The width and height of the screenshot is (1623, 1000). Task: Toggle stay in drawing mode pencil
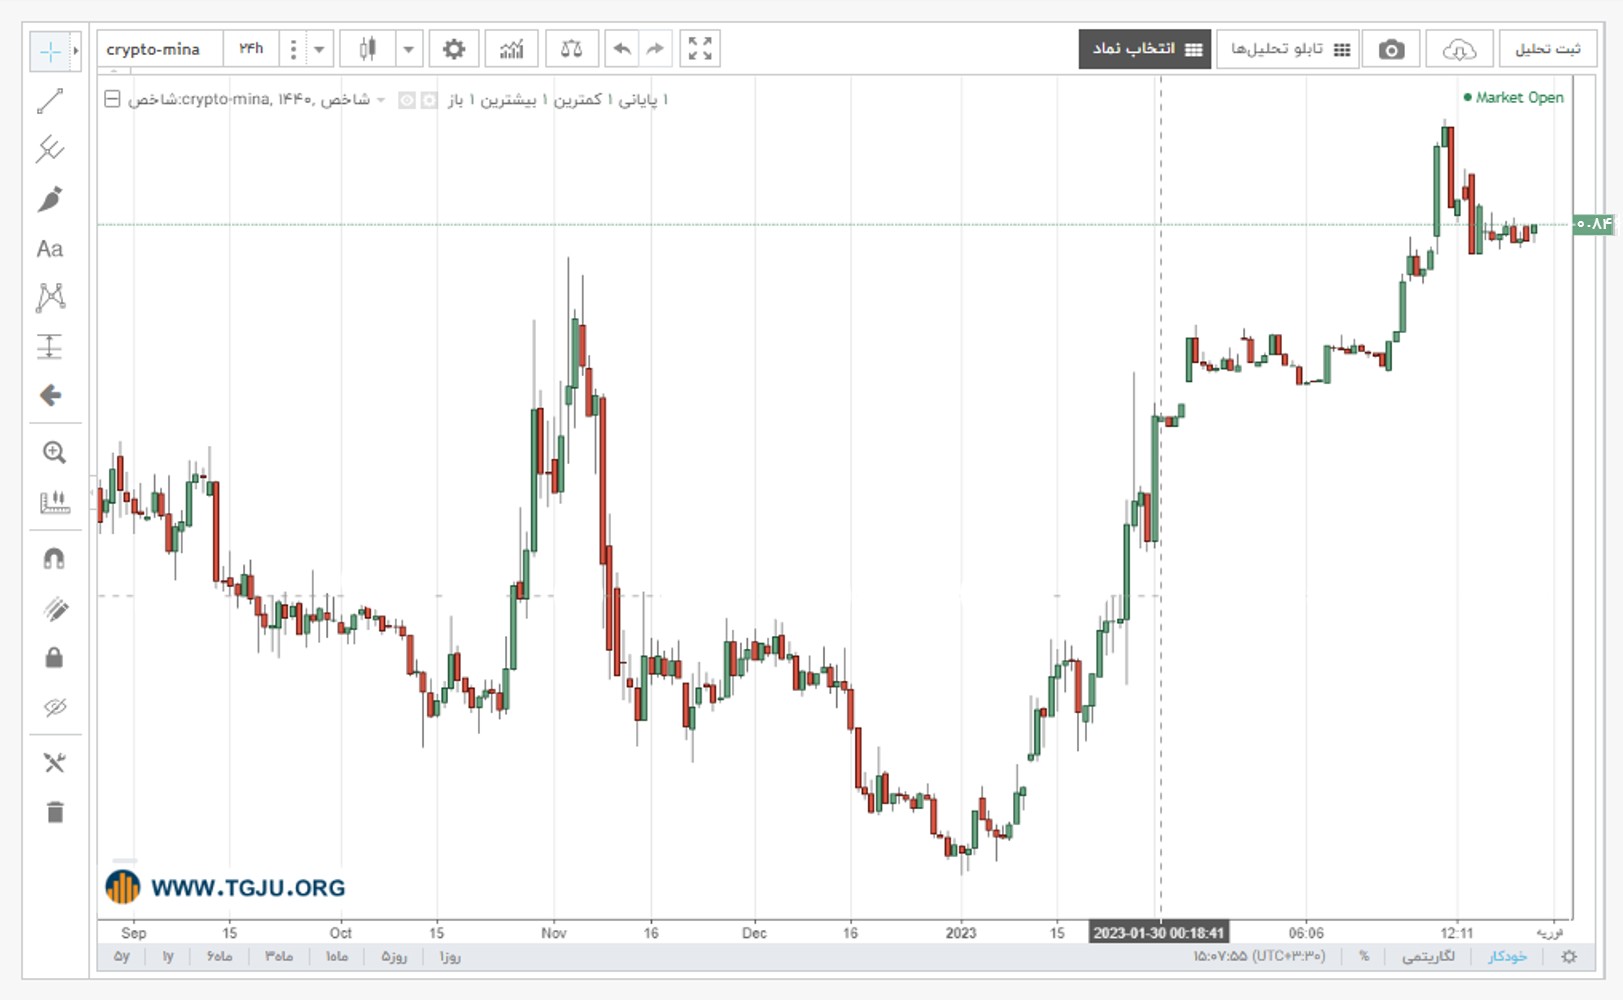pos(54,609)
